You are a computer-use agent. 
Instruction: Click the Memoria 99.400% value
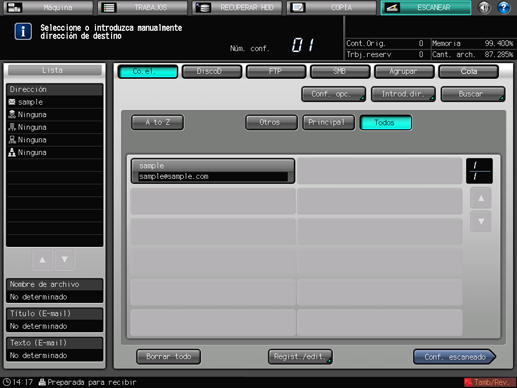point(499,43)
